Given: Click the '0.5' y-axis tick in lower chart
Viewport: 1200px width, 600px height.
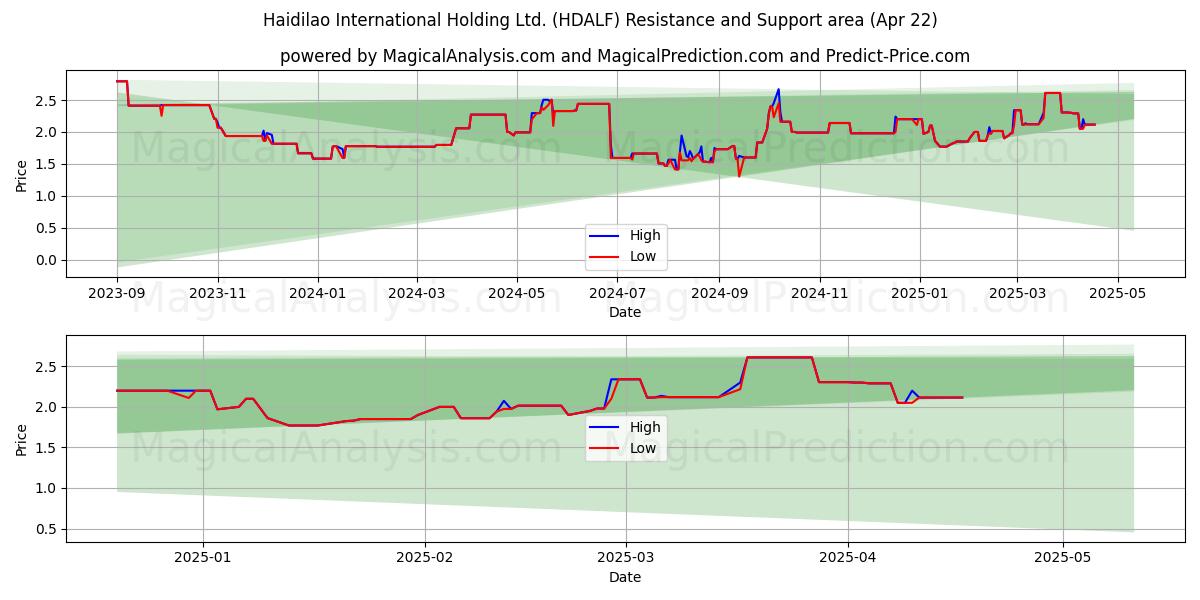Looking at the screenshot, I should (47, 529).
